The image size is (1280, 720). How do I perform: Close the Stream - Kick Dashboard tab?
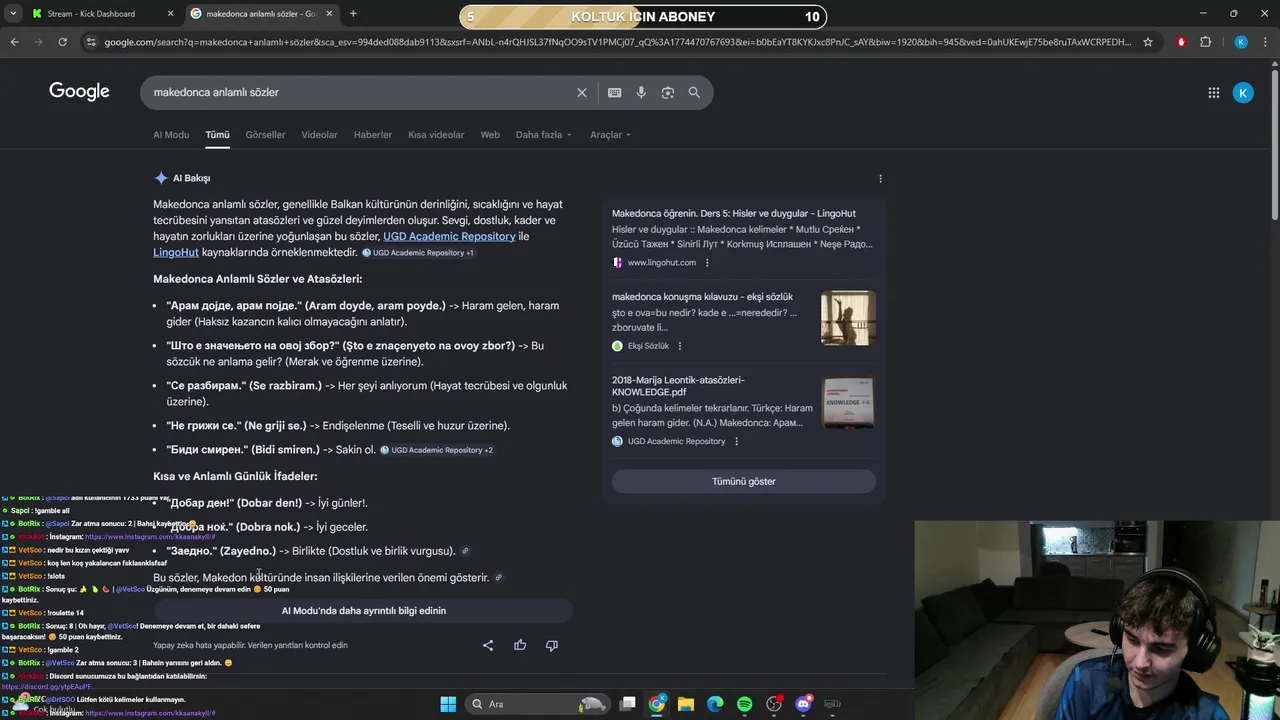[x=170, y=14]
